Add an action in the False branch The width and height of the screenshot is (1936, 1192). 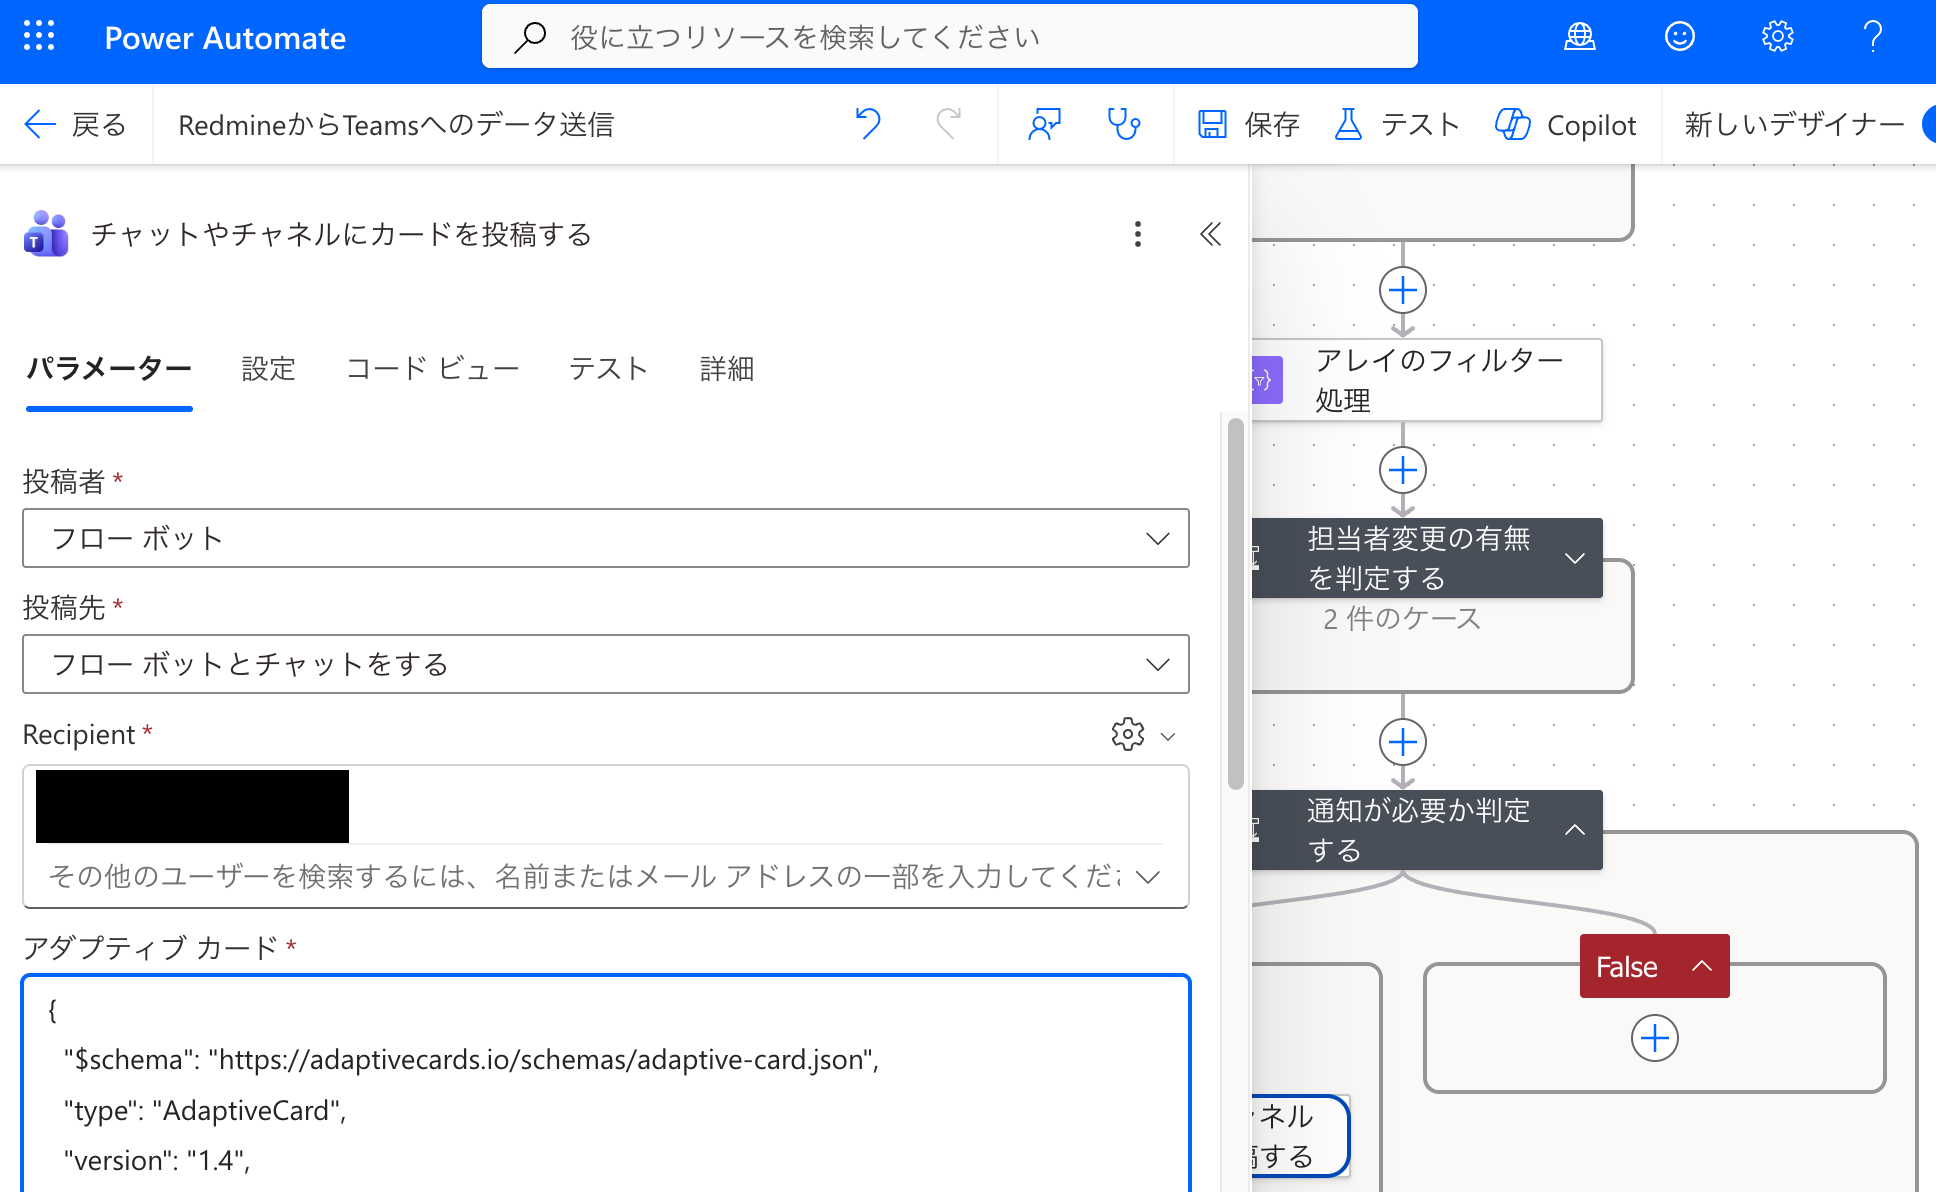pyautogui.click(x=1655, y=1038)
